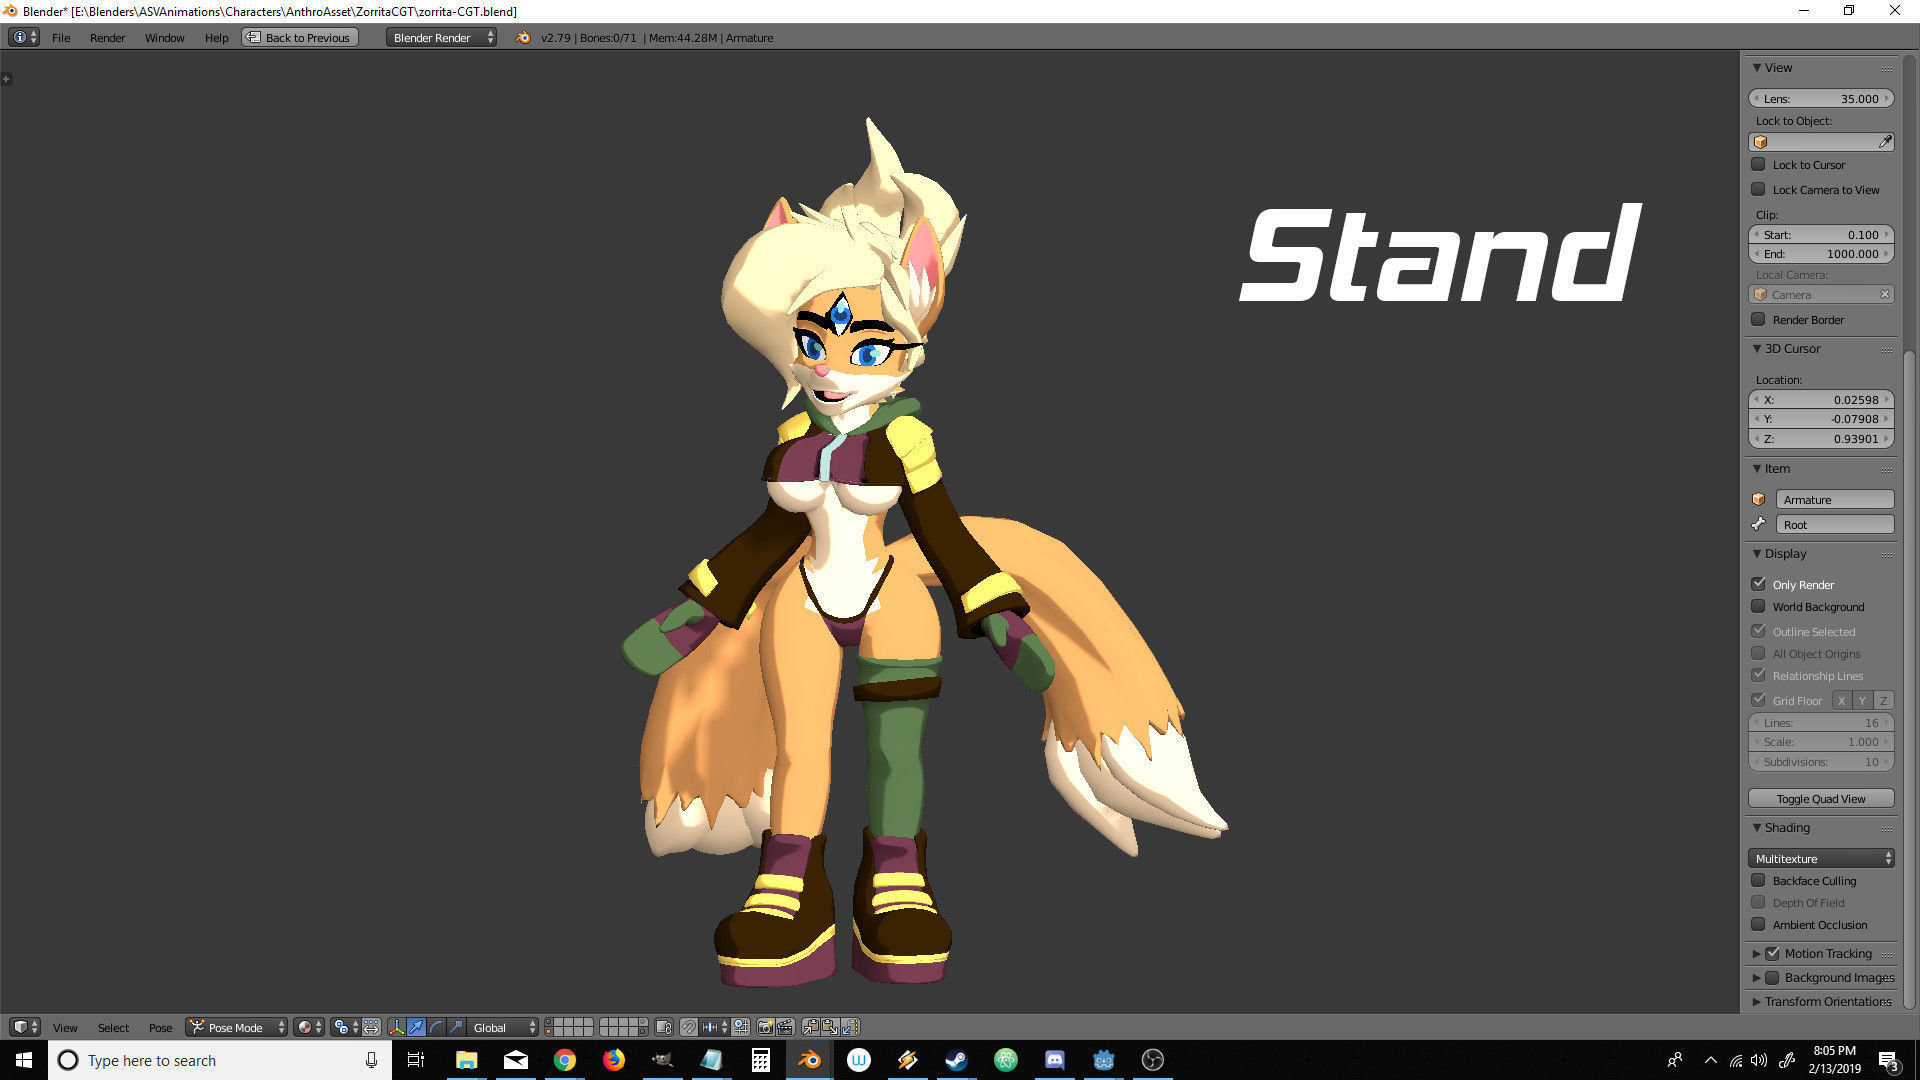Open the 3D view Select menu
This screenshot has height=1080, width=1920.
point(113,1027)
